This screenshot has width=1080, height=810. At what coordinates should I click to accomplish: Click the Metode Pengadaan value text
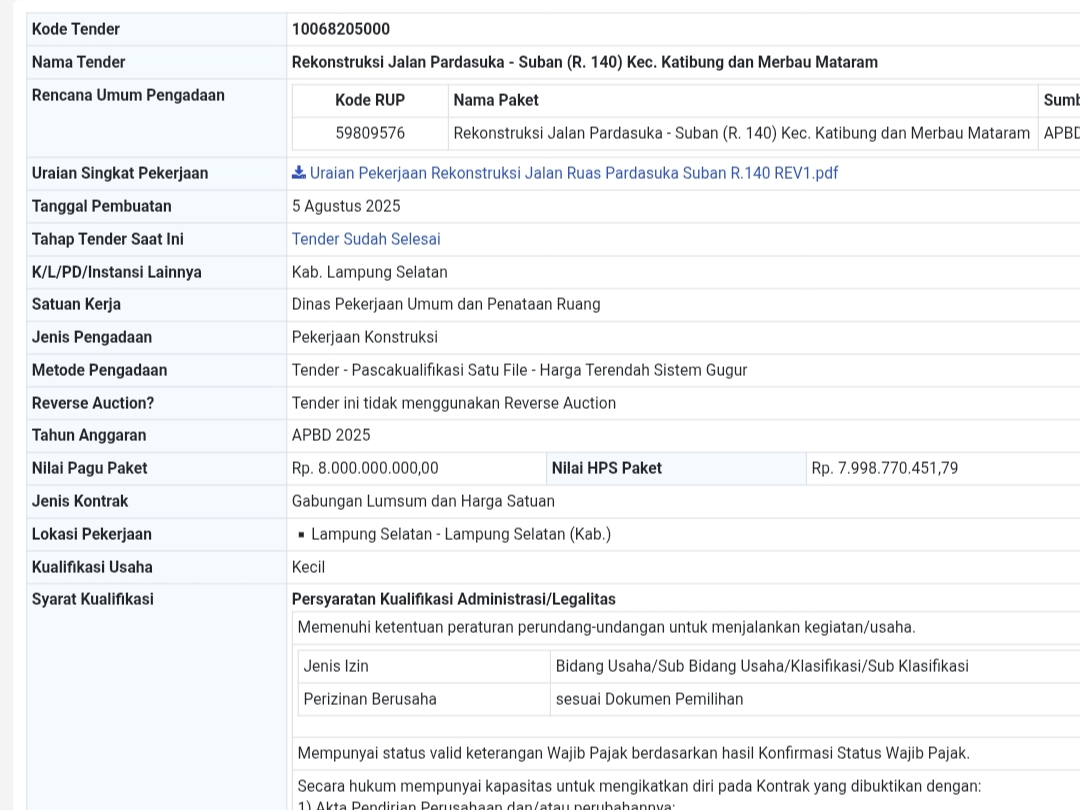pyautogui.click(x=519, y=370)
